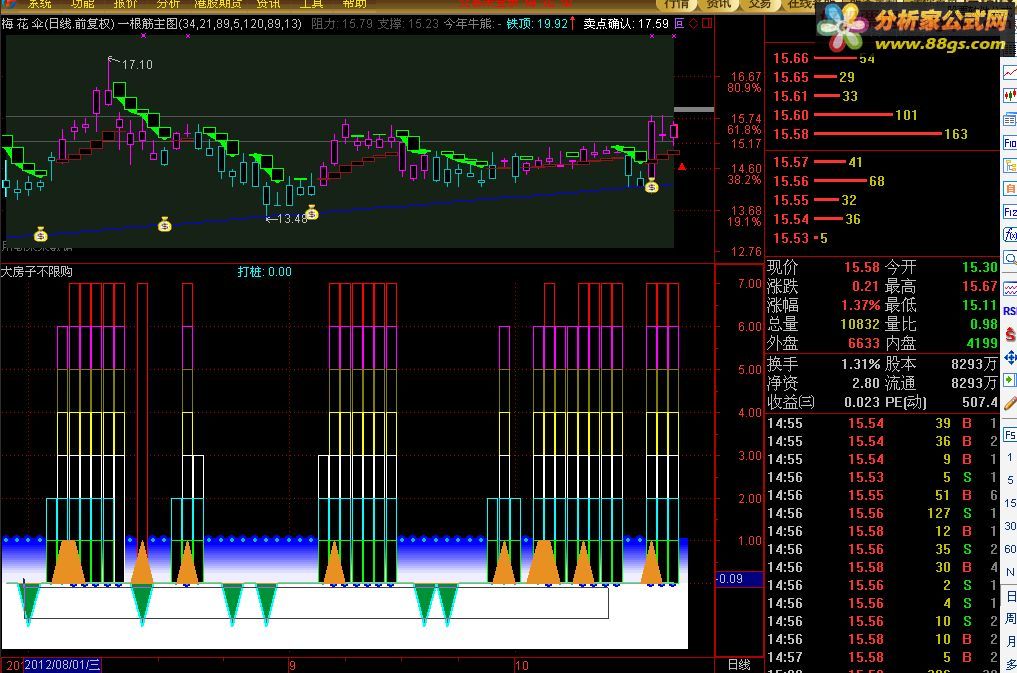Viewport: 1017px width, 673px height.
Task: Click the 打桩: 0.00 value label
Action: pos(265,272)
